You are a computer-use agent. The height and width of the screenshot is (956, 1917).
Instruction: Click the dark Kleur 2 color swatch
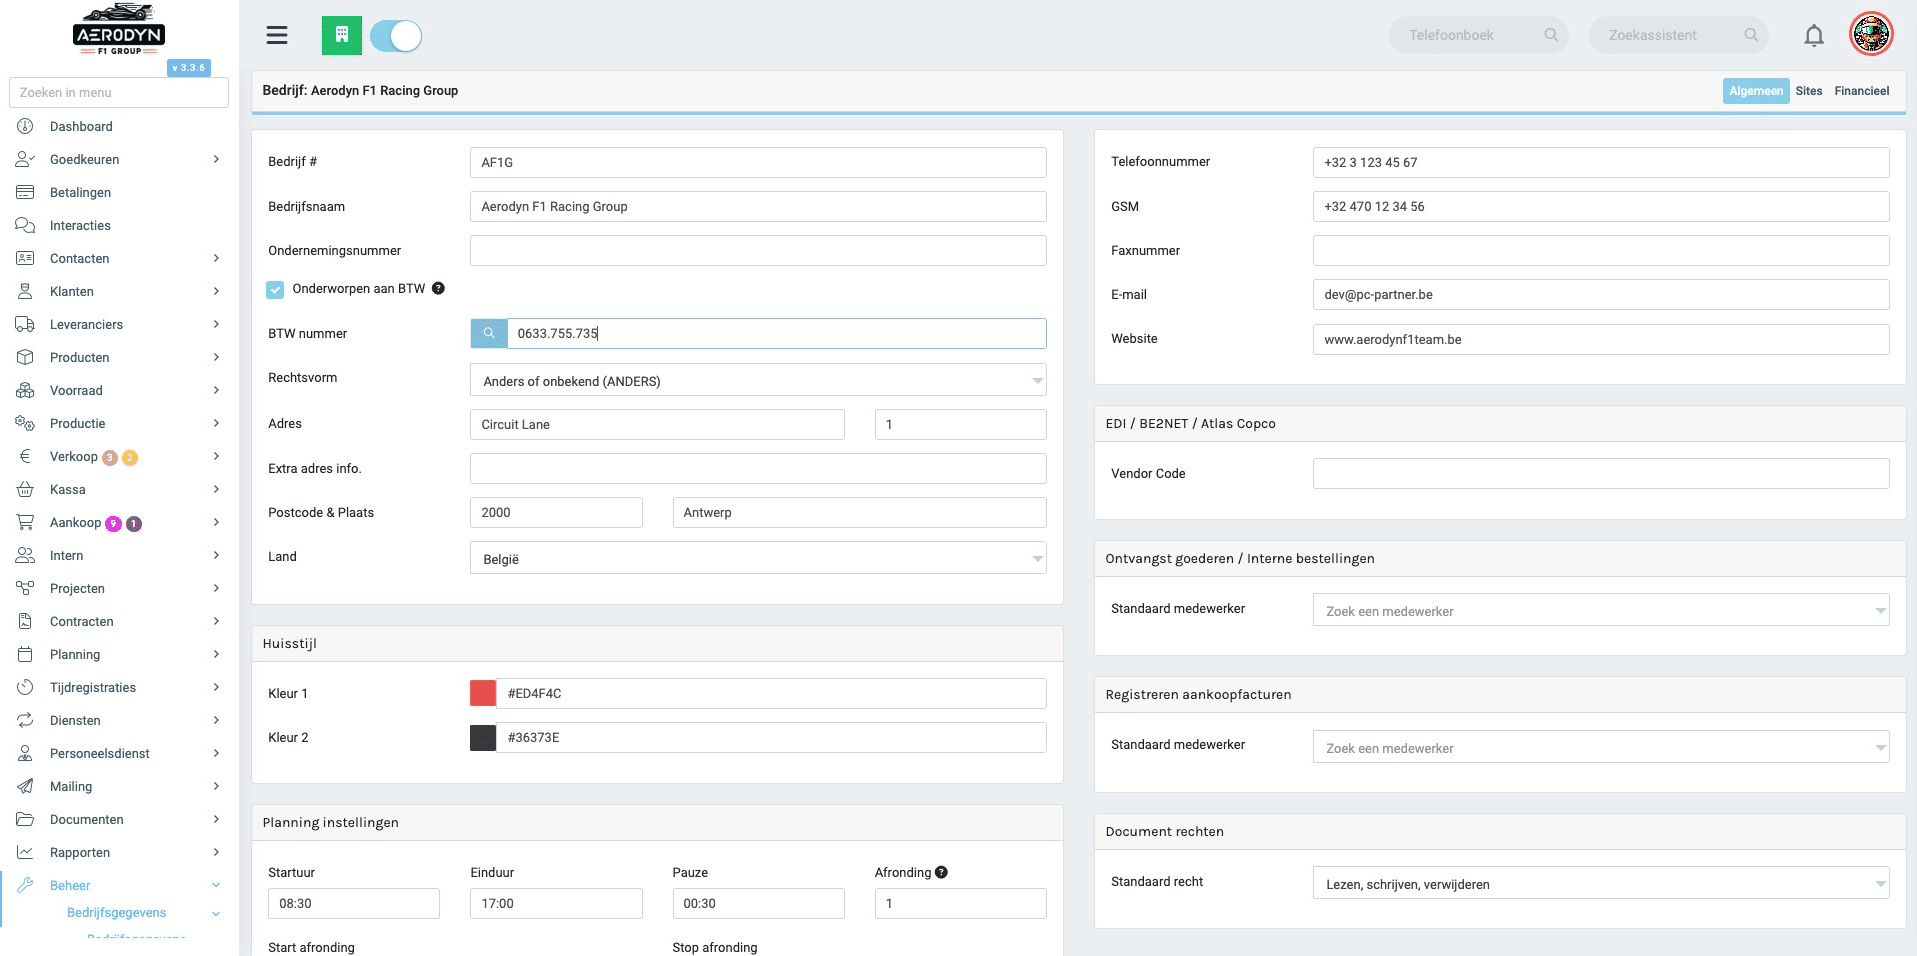tap(483, 737)
